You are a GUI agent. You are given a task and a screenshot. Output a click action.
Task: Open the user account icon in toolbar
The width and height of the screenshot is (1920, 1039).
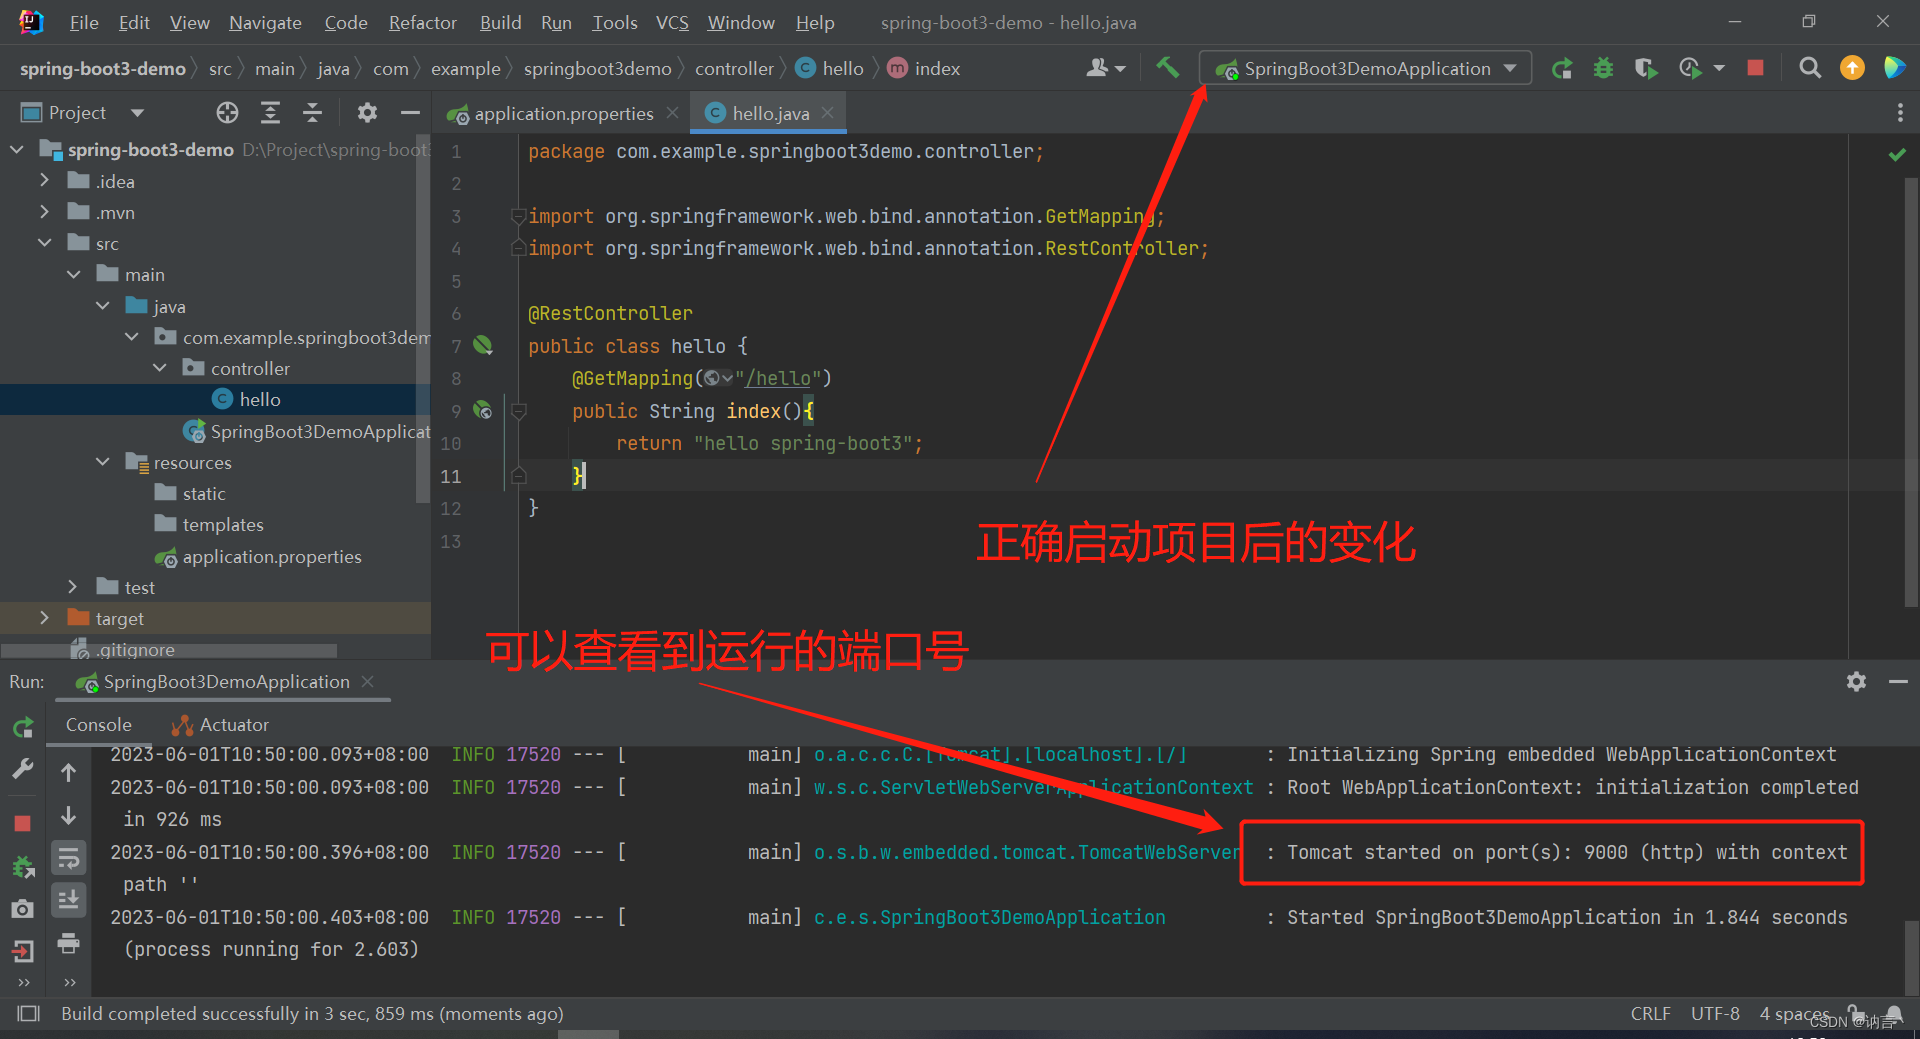click(x=1105, y=68)
